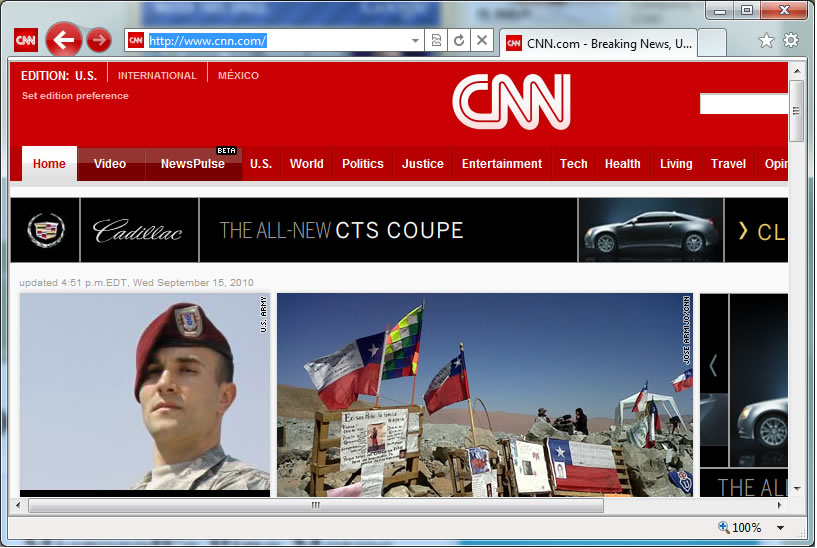The height and width of the screenshot is (548, 817).
Task: Click the INTERNATIONAL edition link
Action: pos(157,76)
